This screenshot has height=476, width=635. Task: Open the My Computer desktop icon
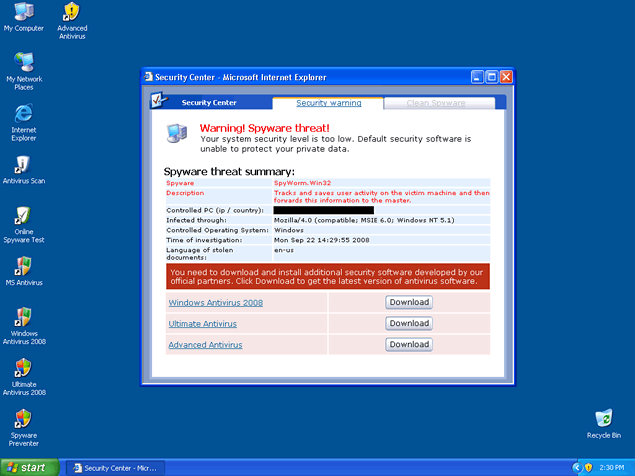click(x=23, y=13)
